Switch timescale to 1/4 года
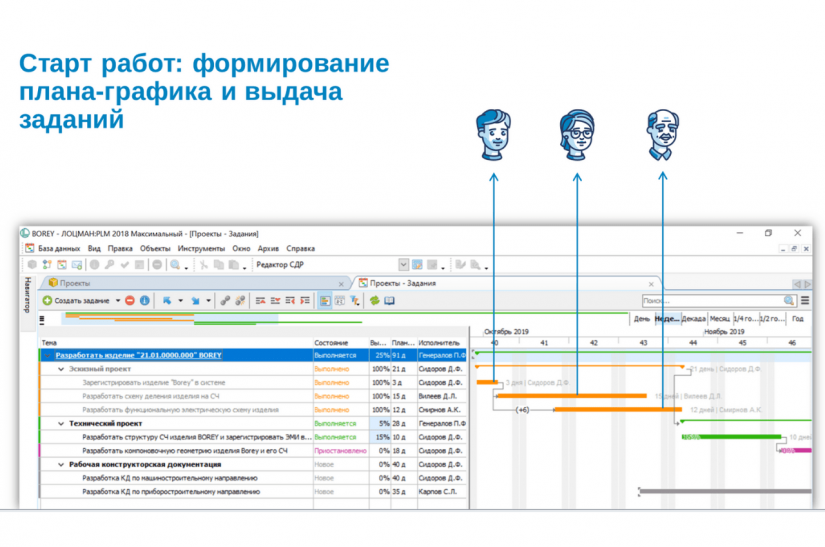Screen dimensions: 825x547 [746, 319]
